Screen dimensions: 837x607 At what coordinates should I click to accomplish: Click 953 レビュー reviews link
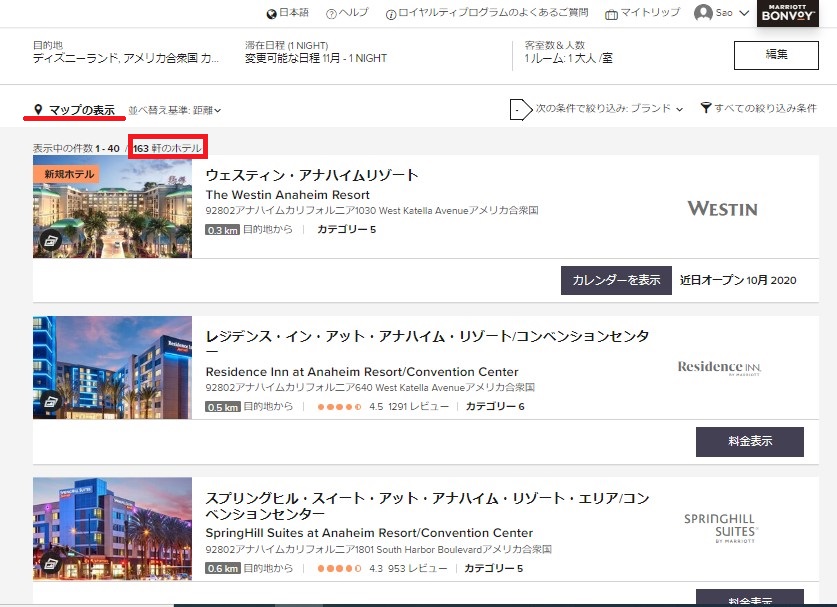click(417, 569)
